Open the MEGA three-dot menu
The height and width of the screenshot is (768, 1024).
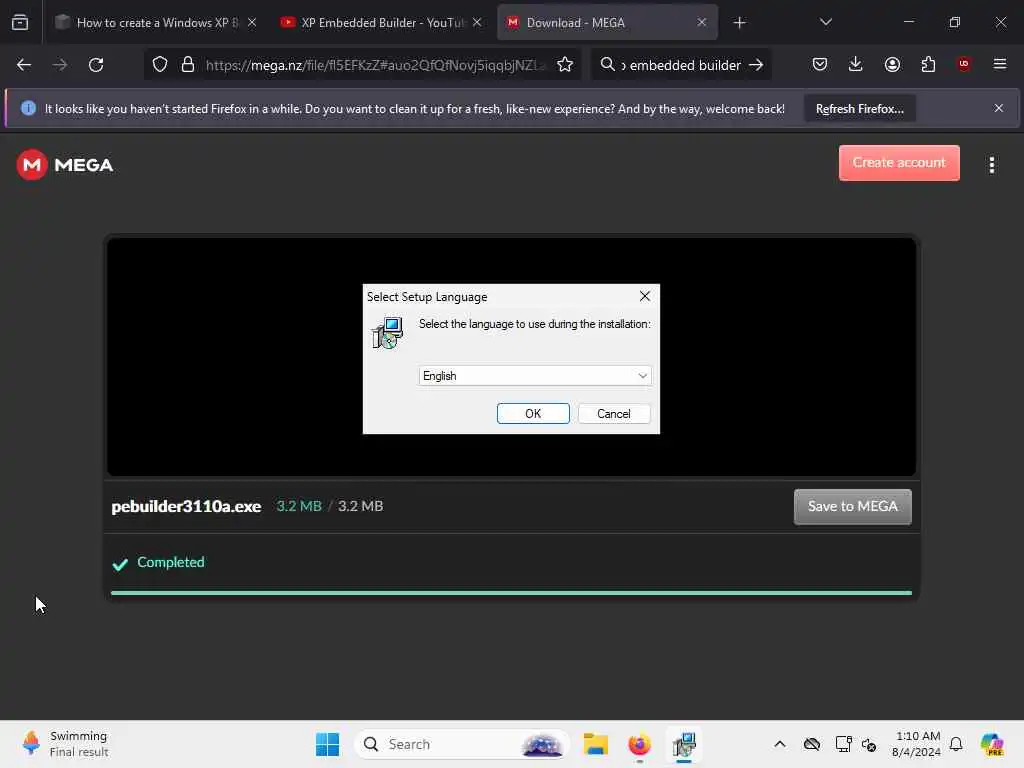(991, 165)
